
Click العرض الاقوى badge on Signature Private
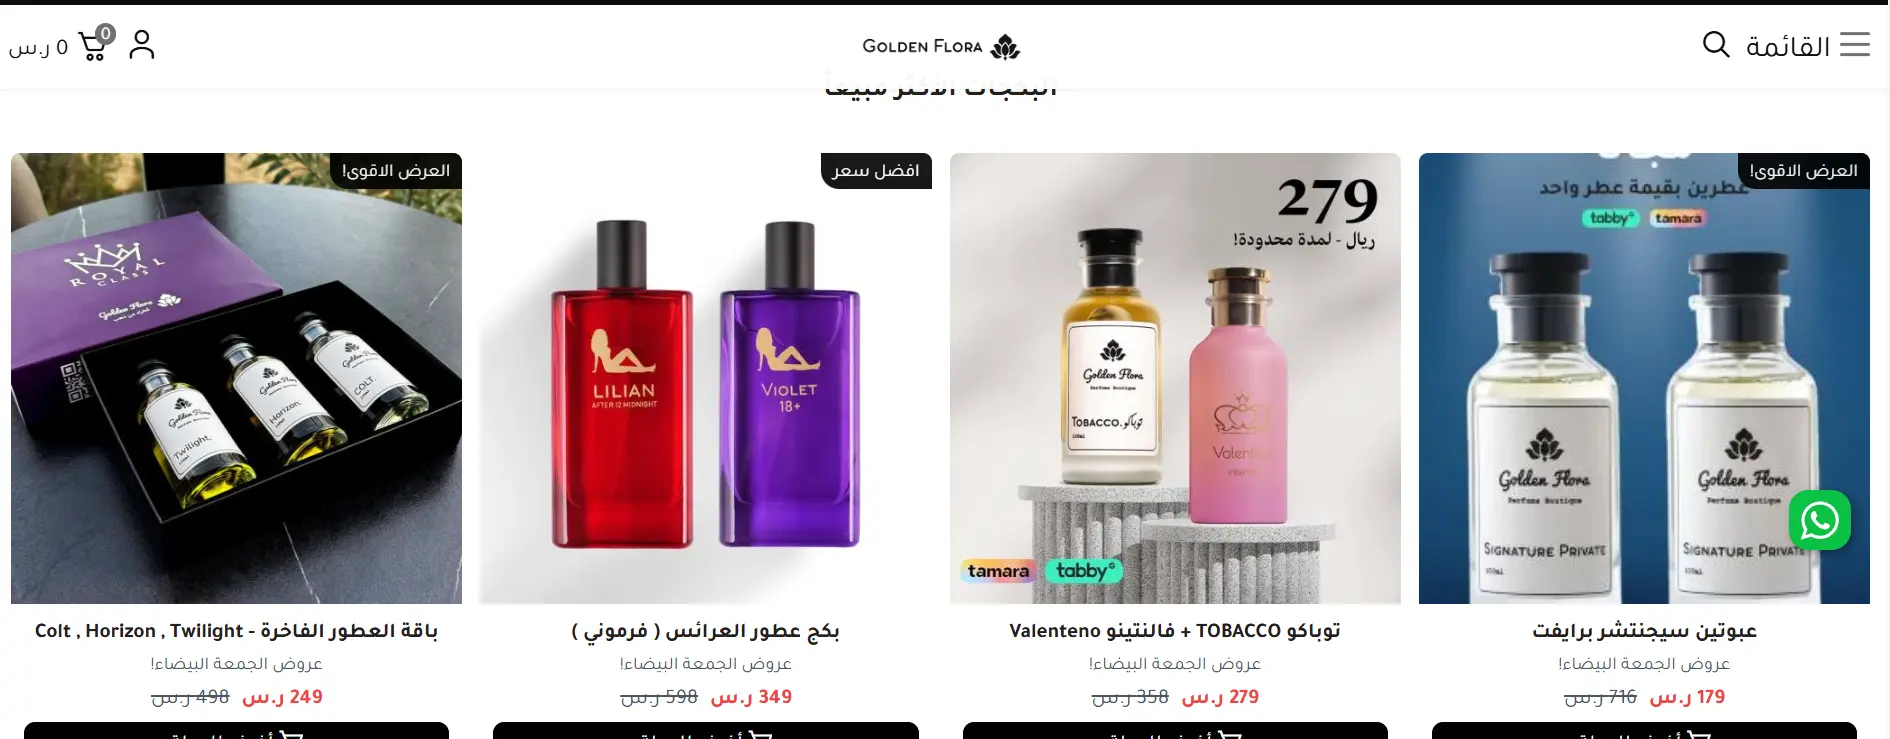pyautogui.click(x=1804, y=171)
